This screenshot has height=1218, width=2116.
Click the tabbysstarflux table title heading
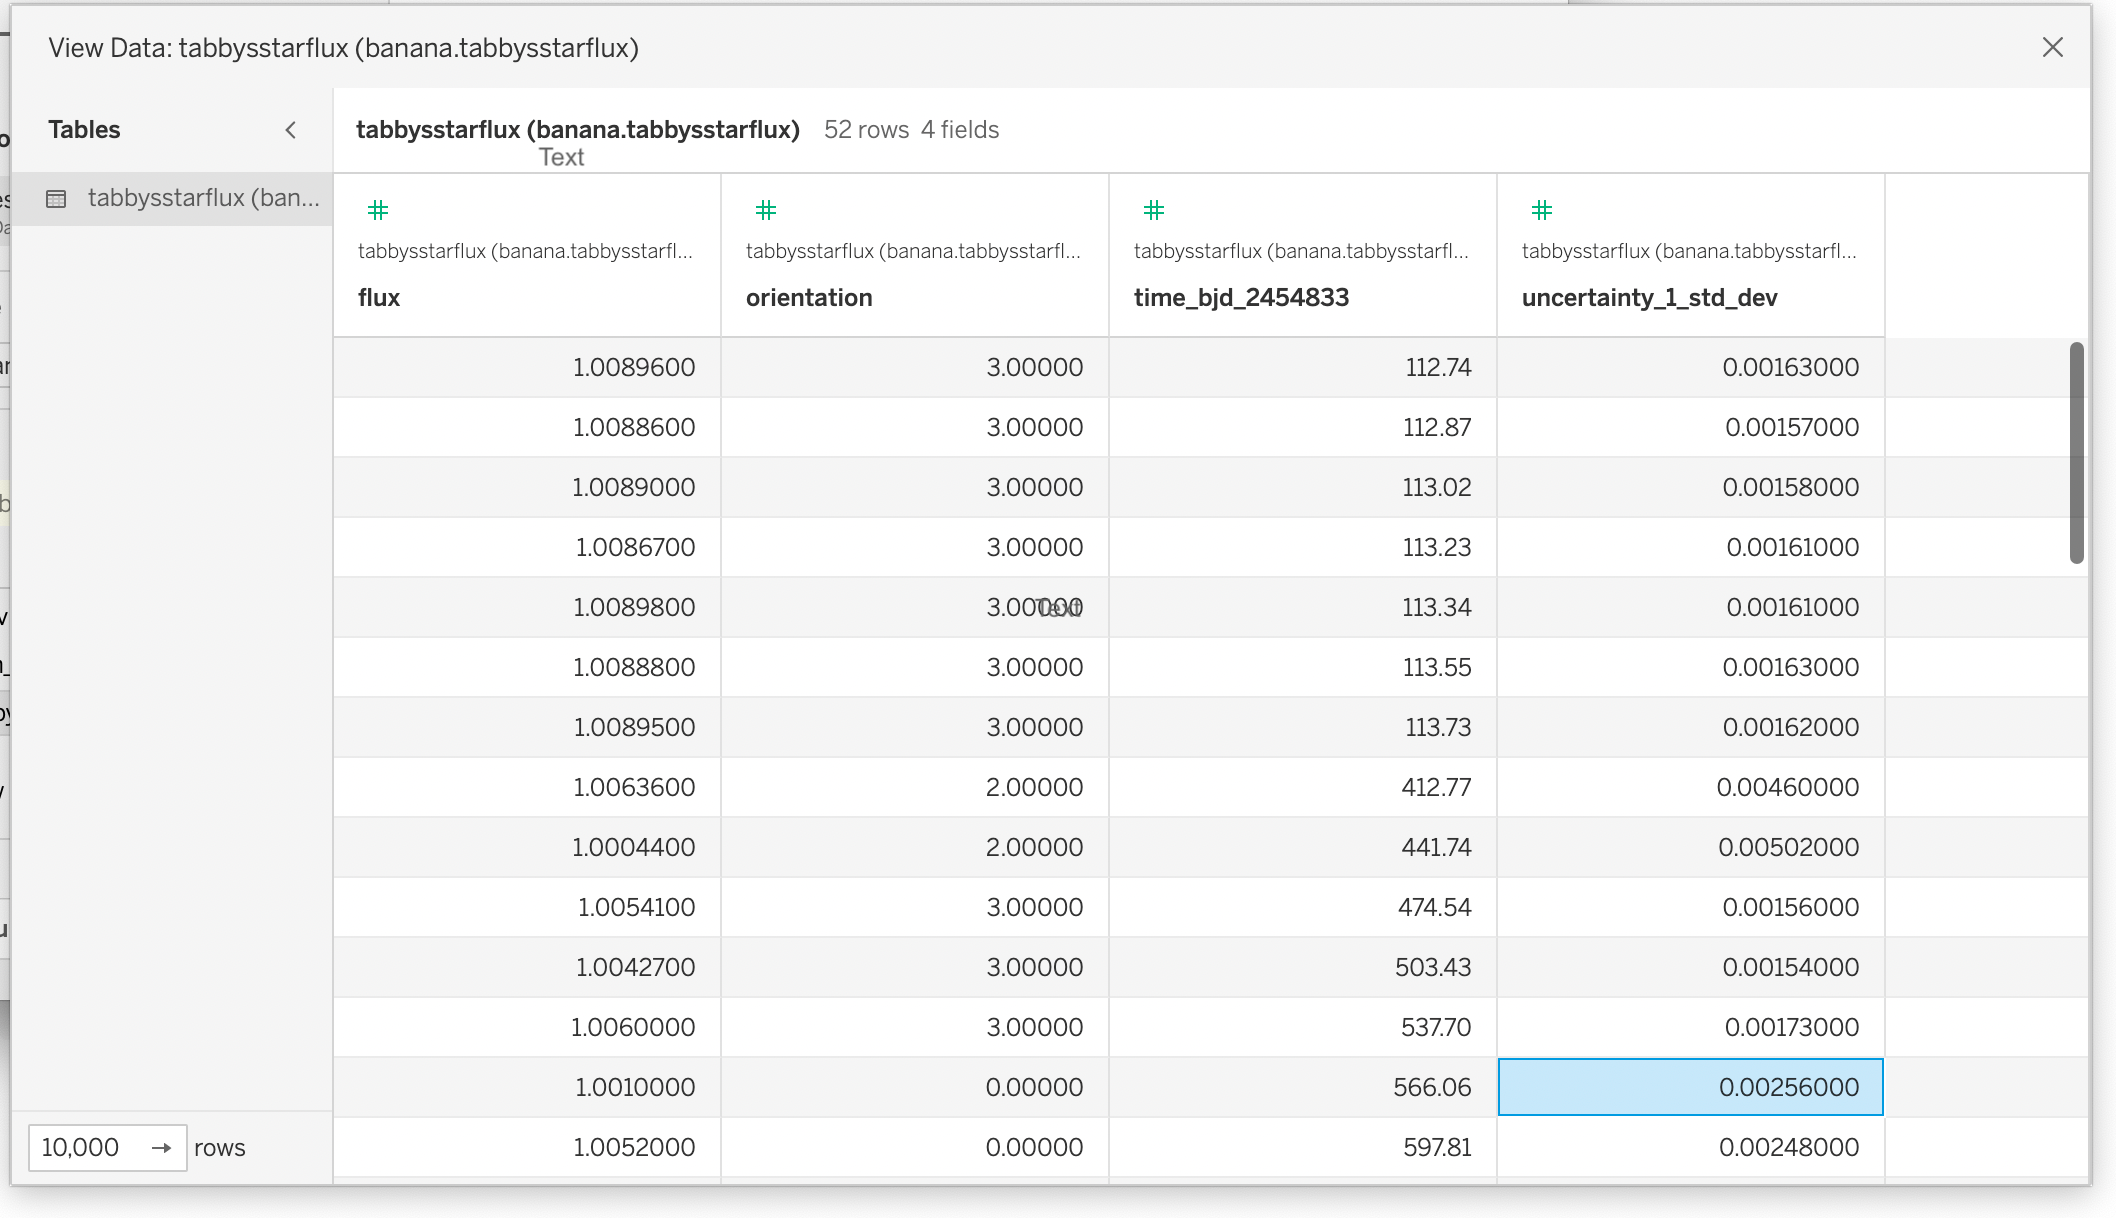pos(578,130)
